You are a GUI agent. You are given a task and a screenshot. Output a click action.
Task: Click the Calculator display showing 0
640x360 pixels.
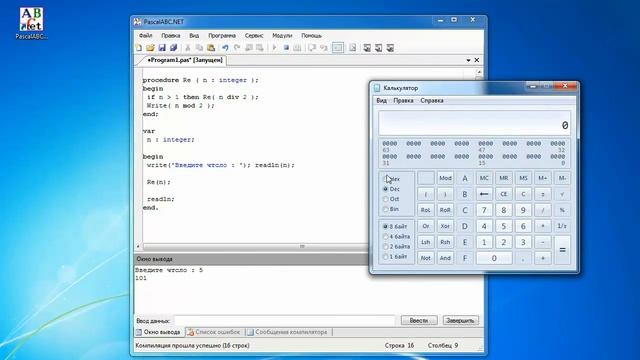coord(474,123)
